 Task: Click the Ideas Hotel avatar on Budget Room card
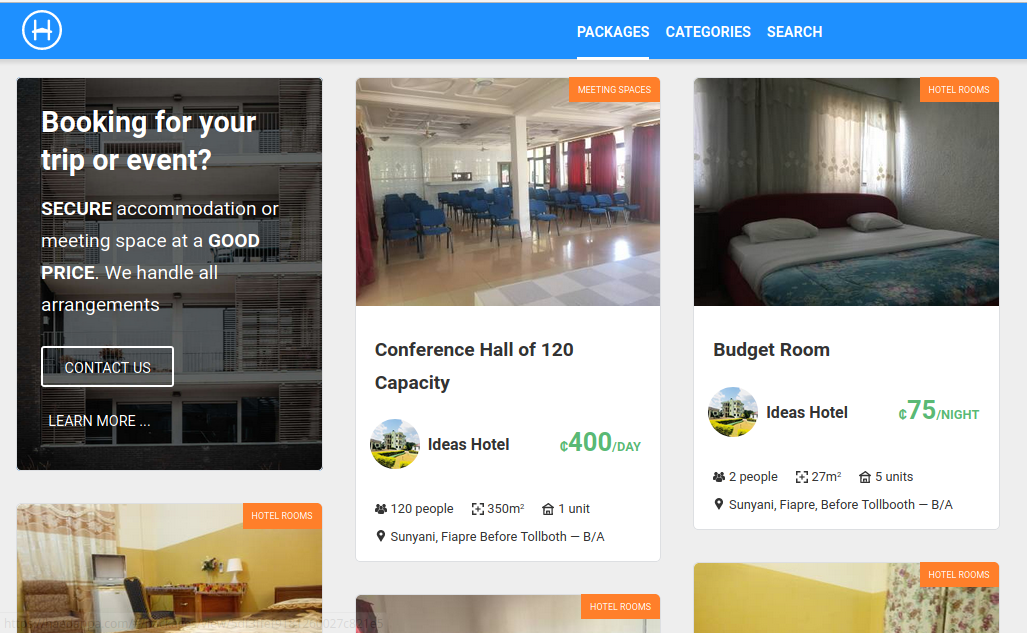click(733, 412)
